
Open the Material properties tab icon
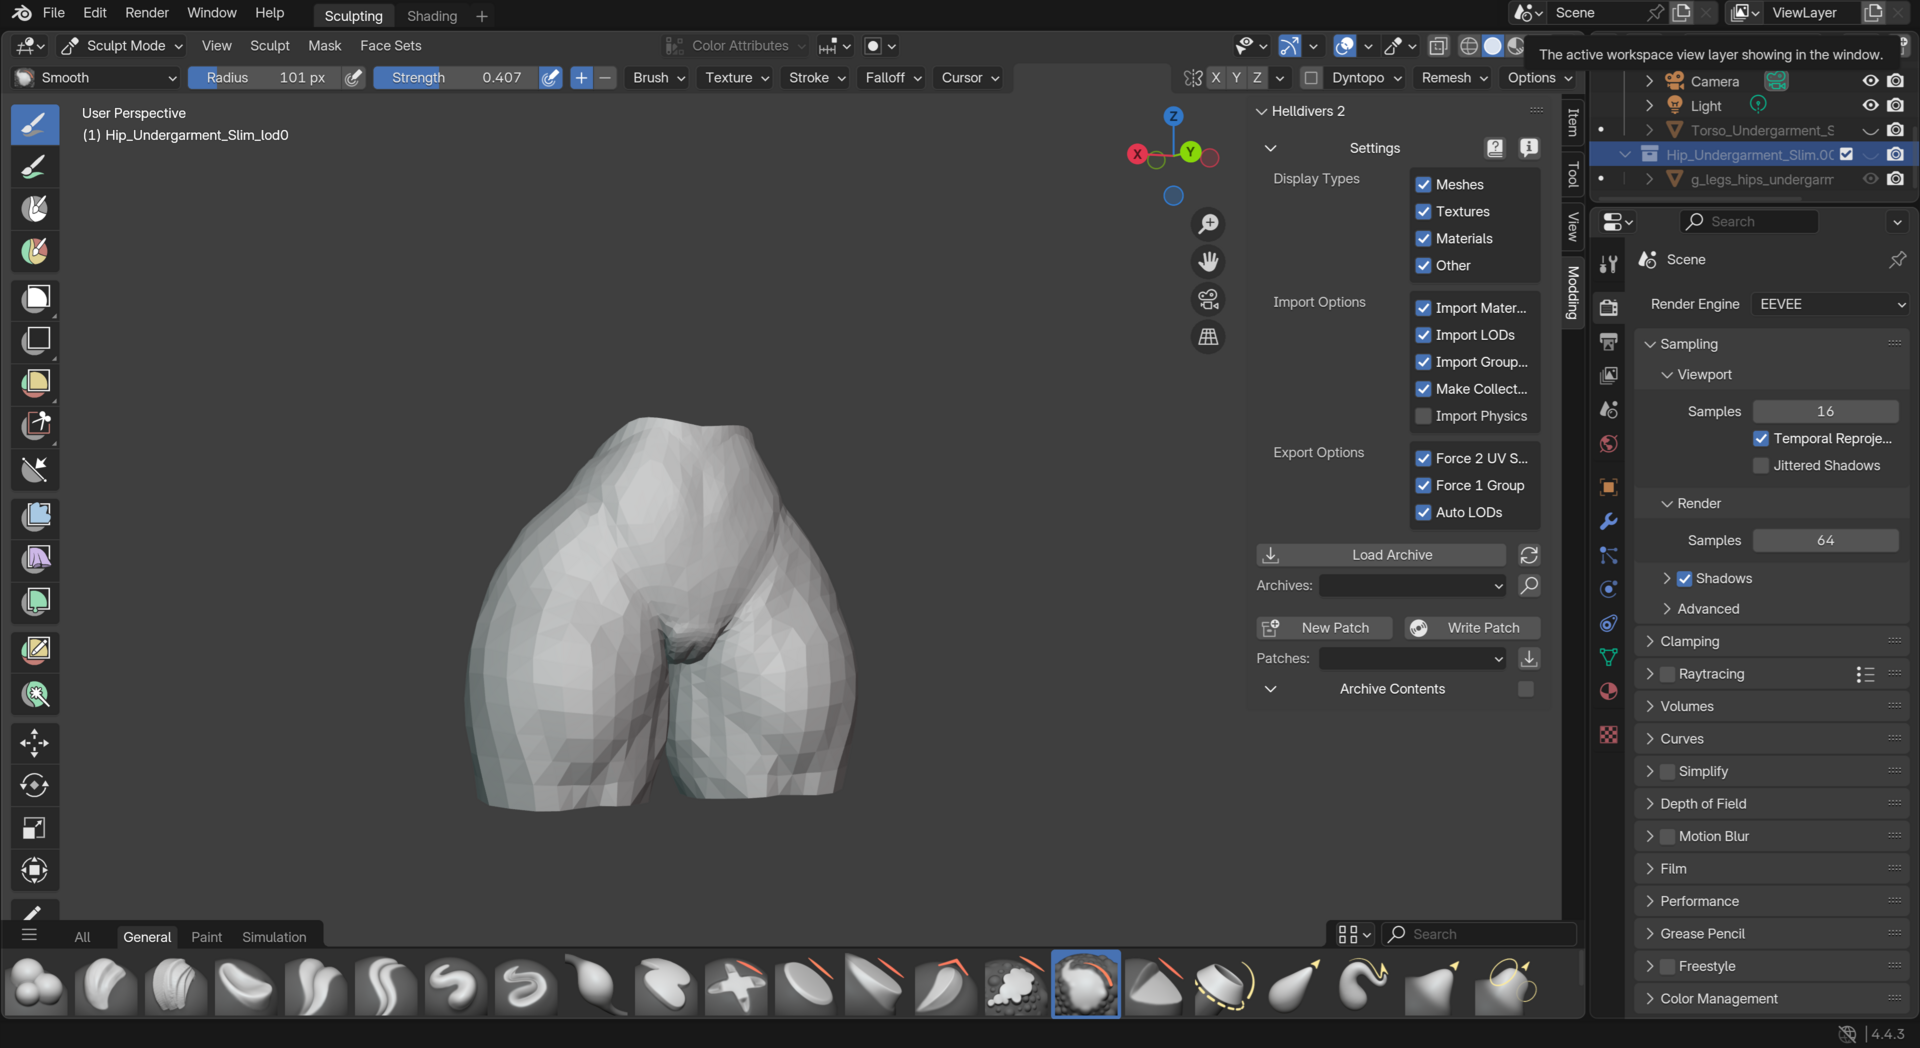tap(1609, 691)
